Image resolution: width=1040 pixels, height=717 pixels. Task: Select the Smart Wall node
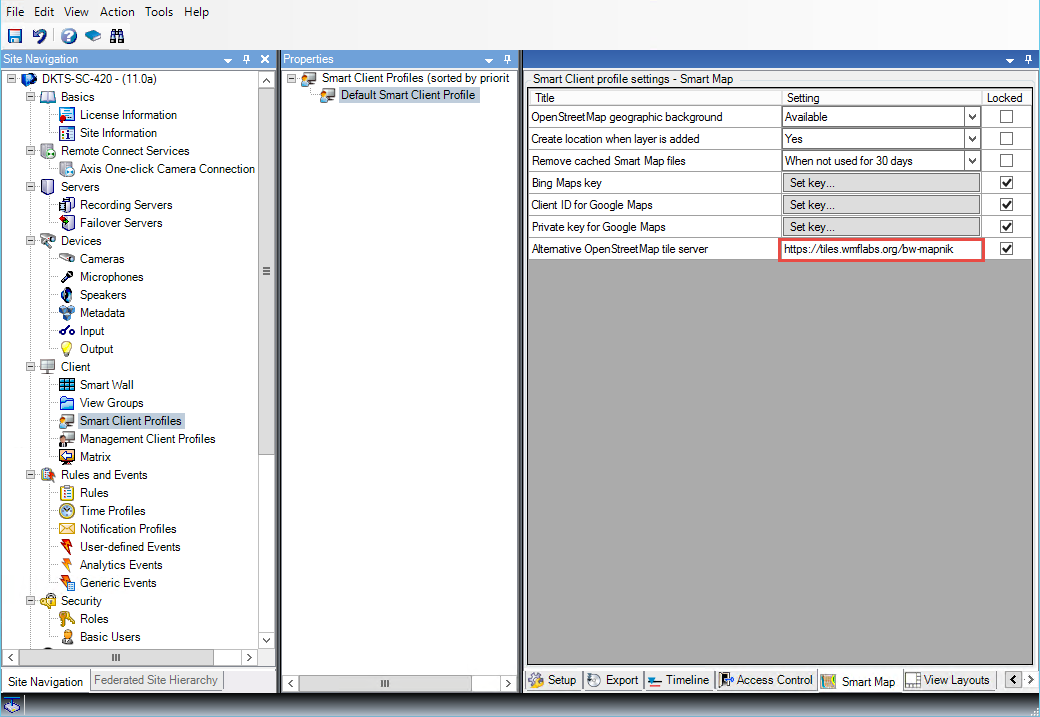(x=106, y=385)
